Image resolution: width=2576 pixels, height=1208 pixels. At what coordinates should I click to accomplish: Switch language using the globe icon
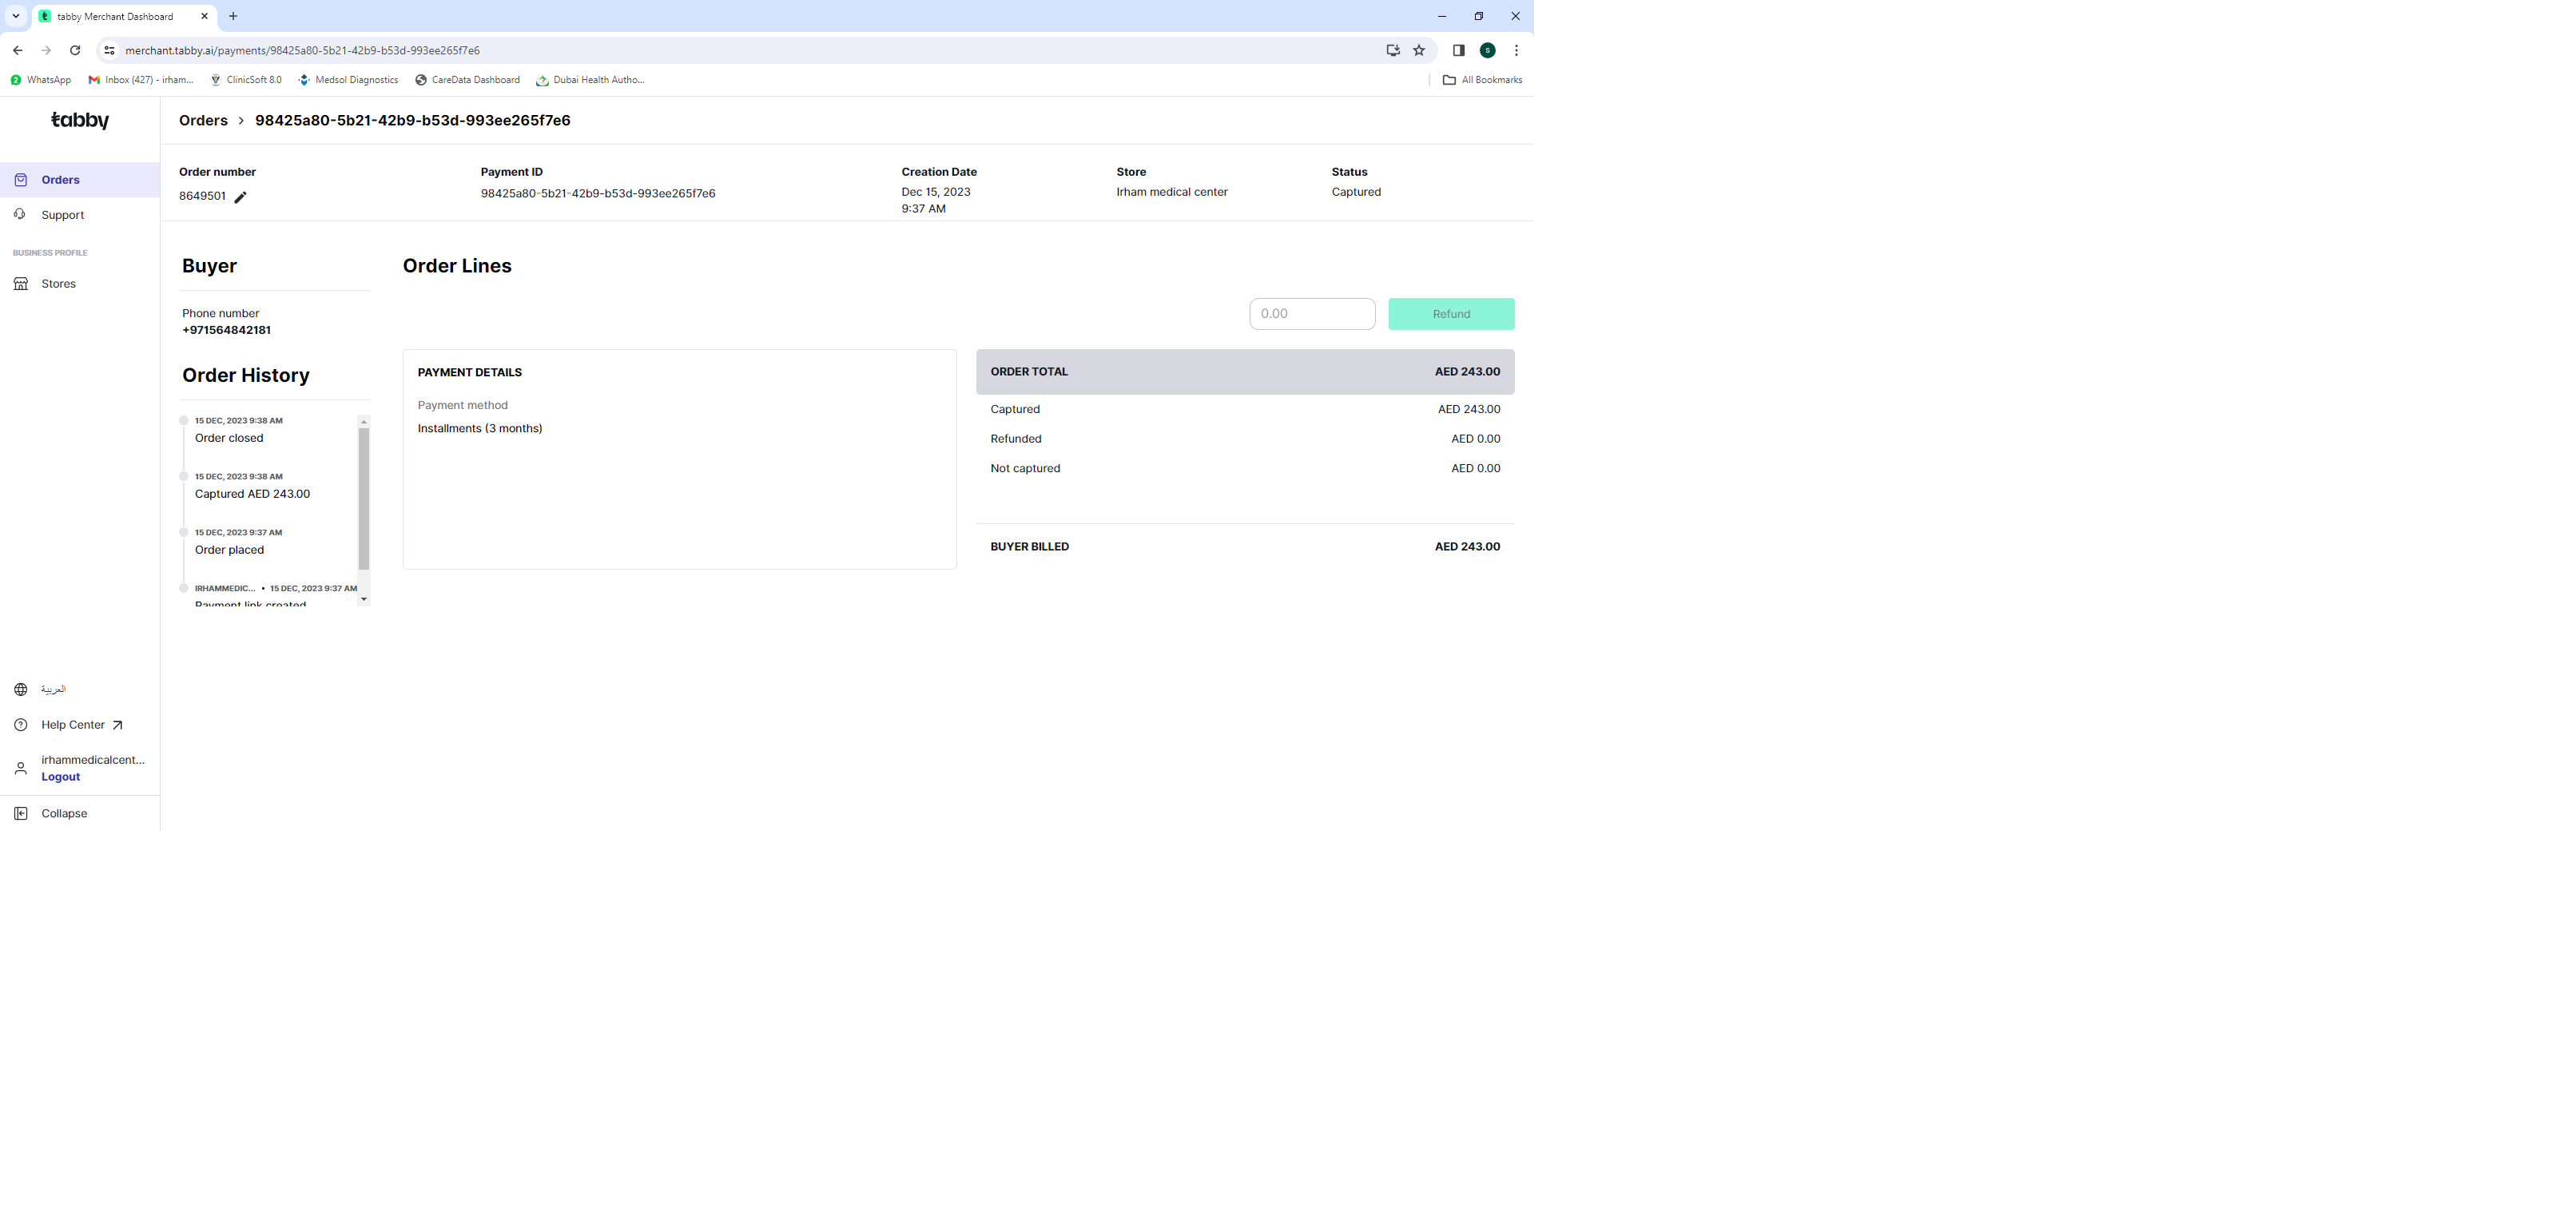(21, 689)
